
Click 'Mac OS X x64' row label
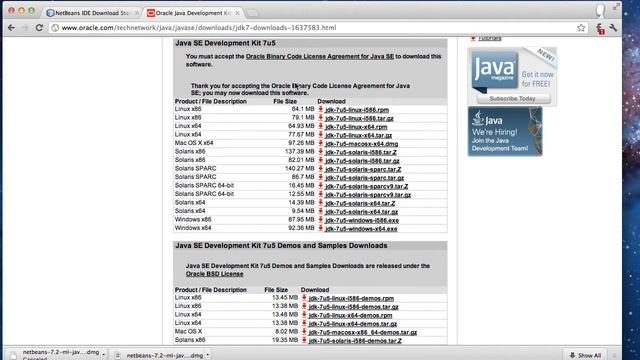tap(194, 143)
